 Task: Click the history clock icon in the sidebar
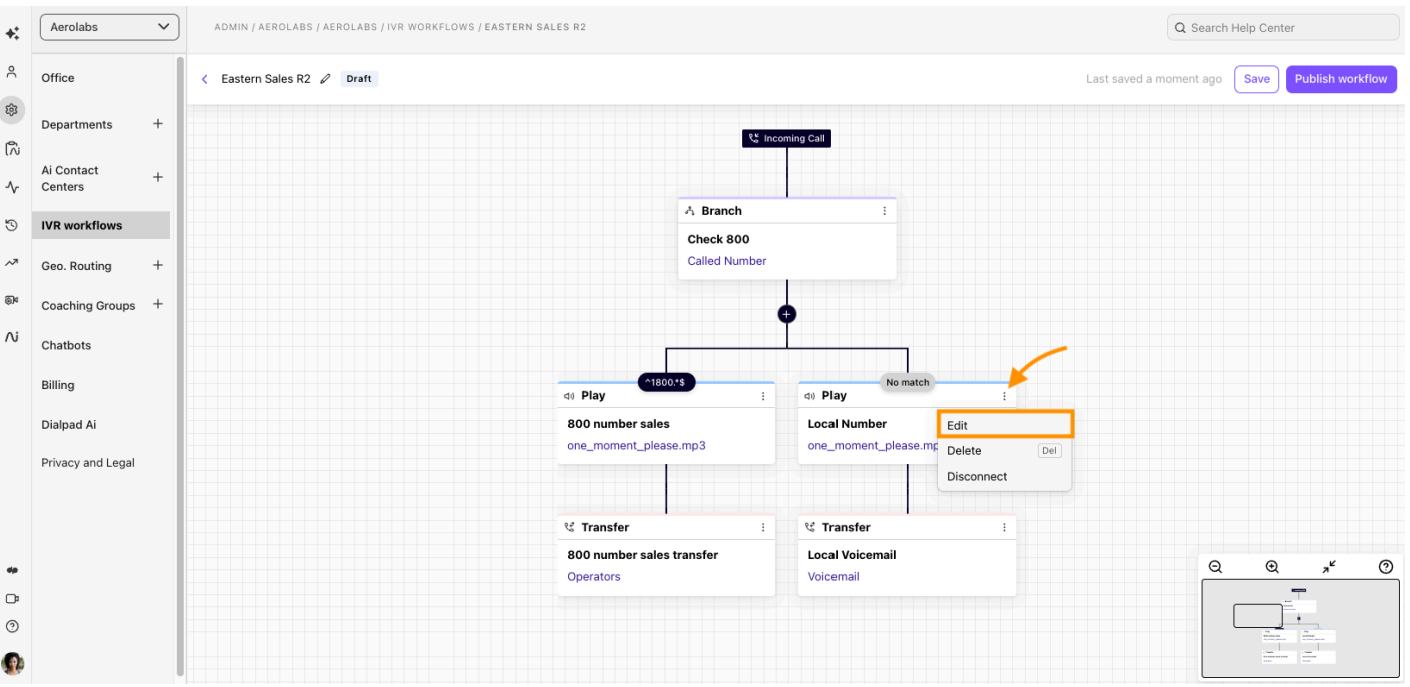(12, 225)
